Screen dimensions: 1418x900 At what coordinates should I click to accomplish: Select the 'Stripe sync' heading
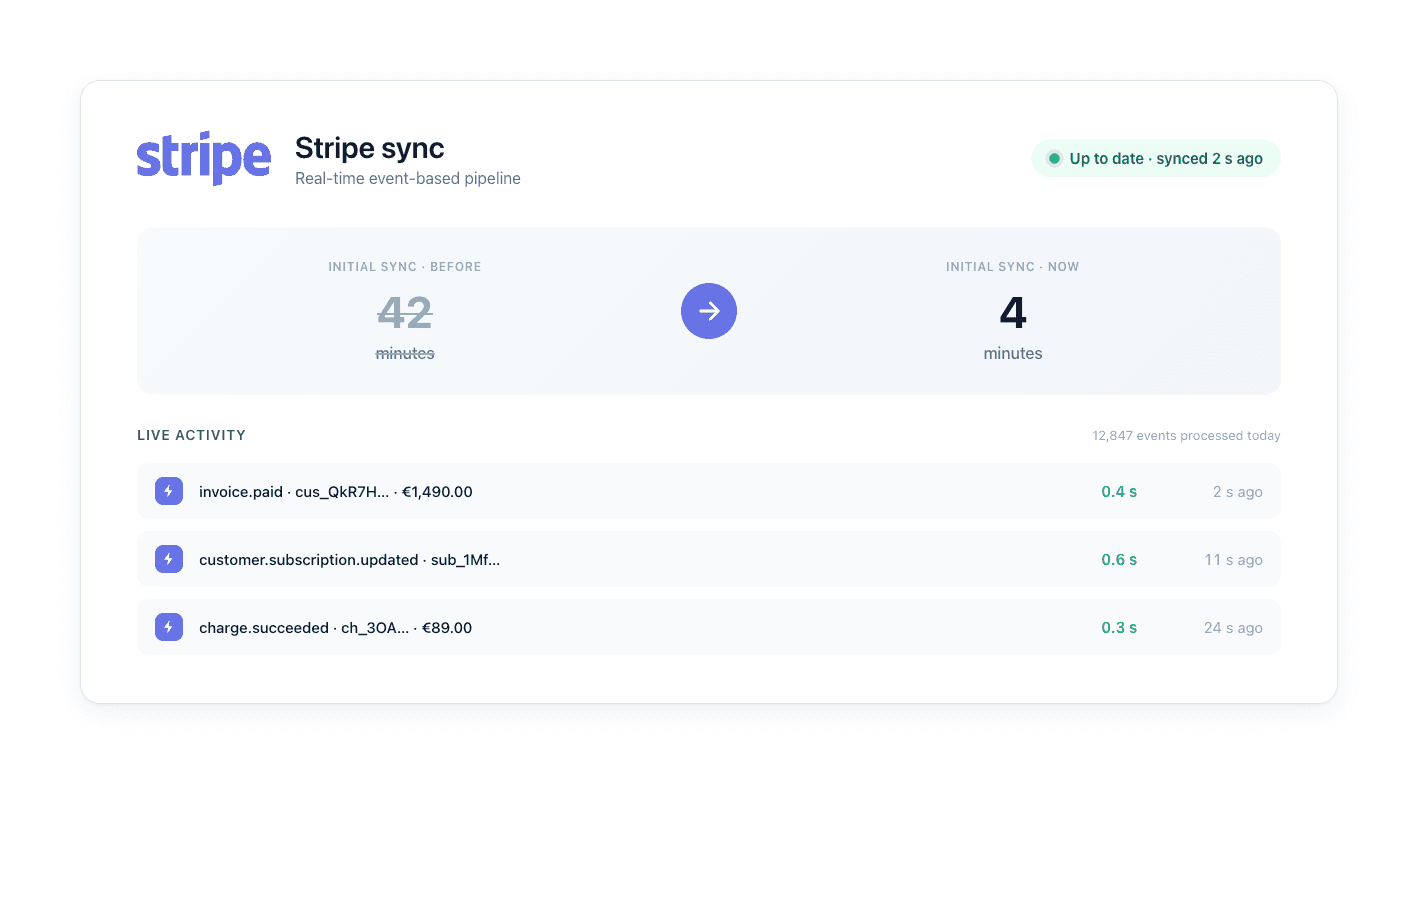coord(370,148)
